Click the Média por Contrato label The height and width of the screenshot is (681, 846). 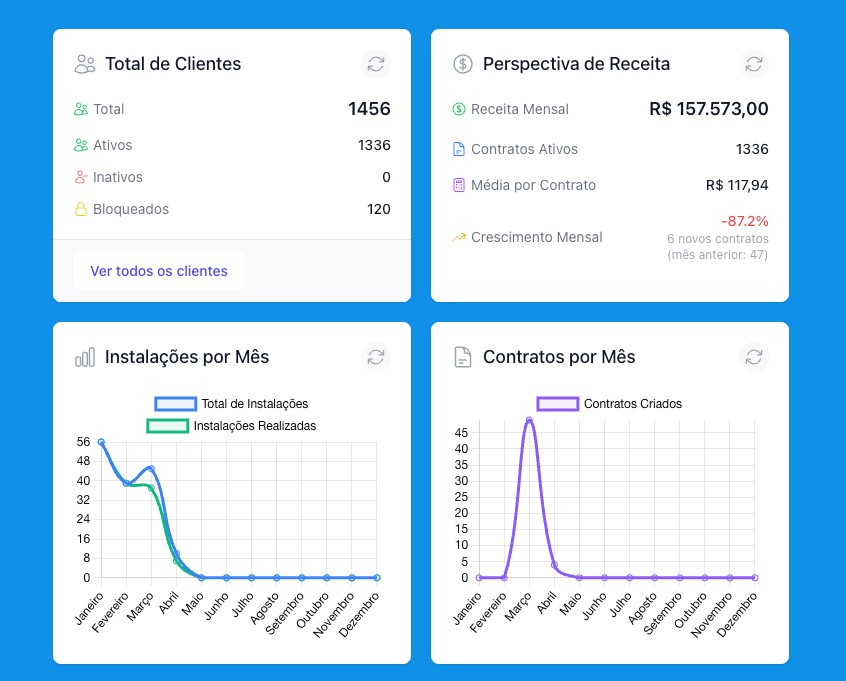click(533, 185)
